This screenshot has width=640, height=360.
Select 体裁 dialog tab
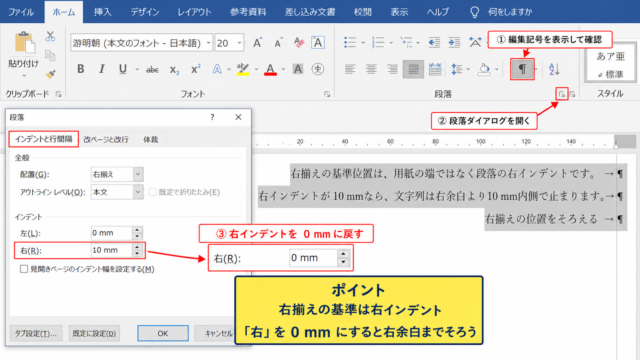click(x=150, y=140)
